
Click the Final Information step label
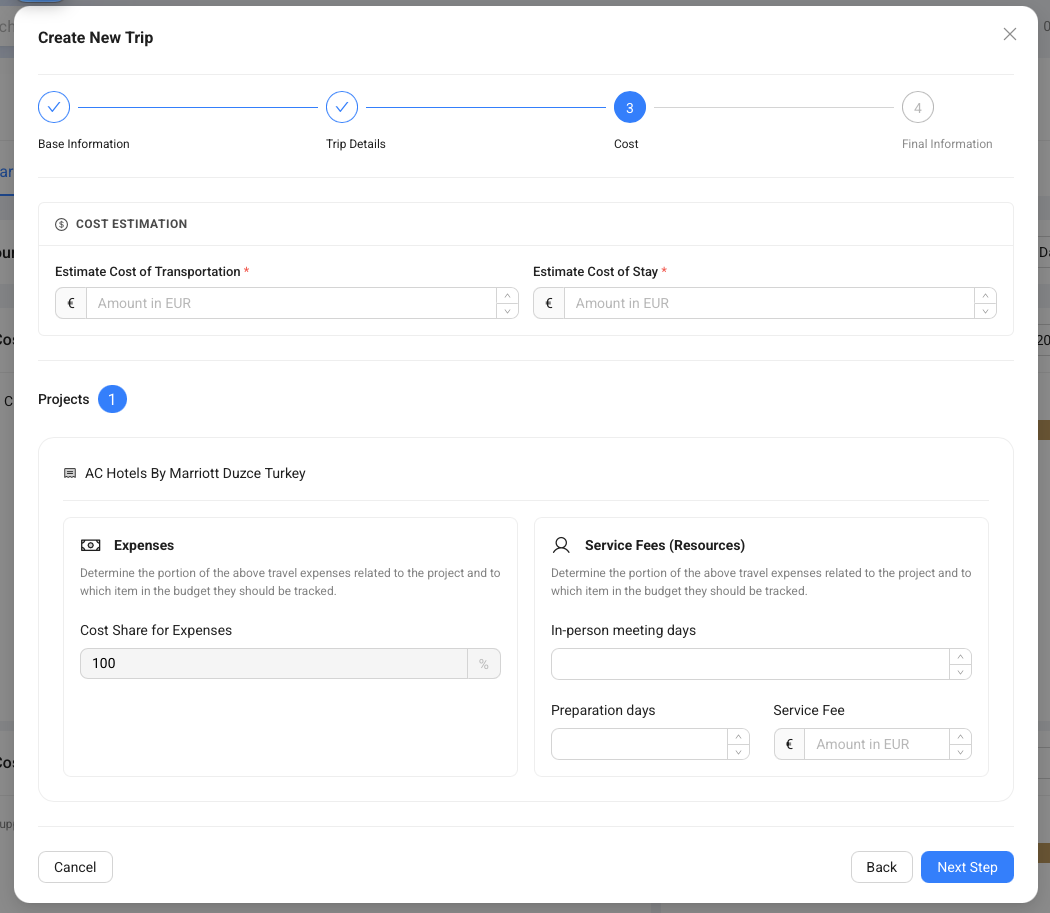click(x=947, y=144)
